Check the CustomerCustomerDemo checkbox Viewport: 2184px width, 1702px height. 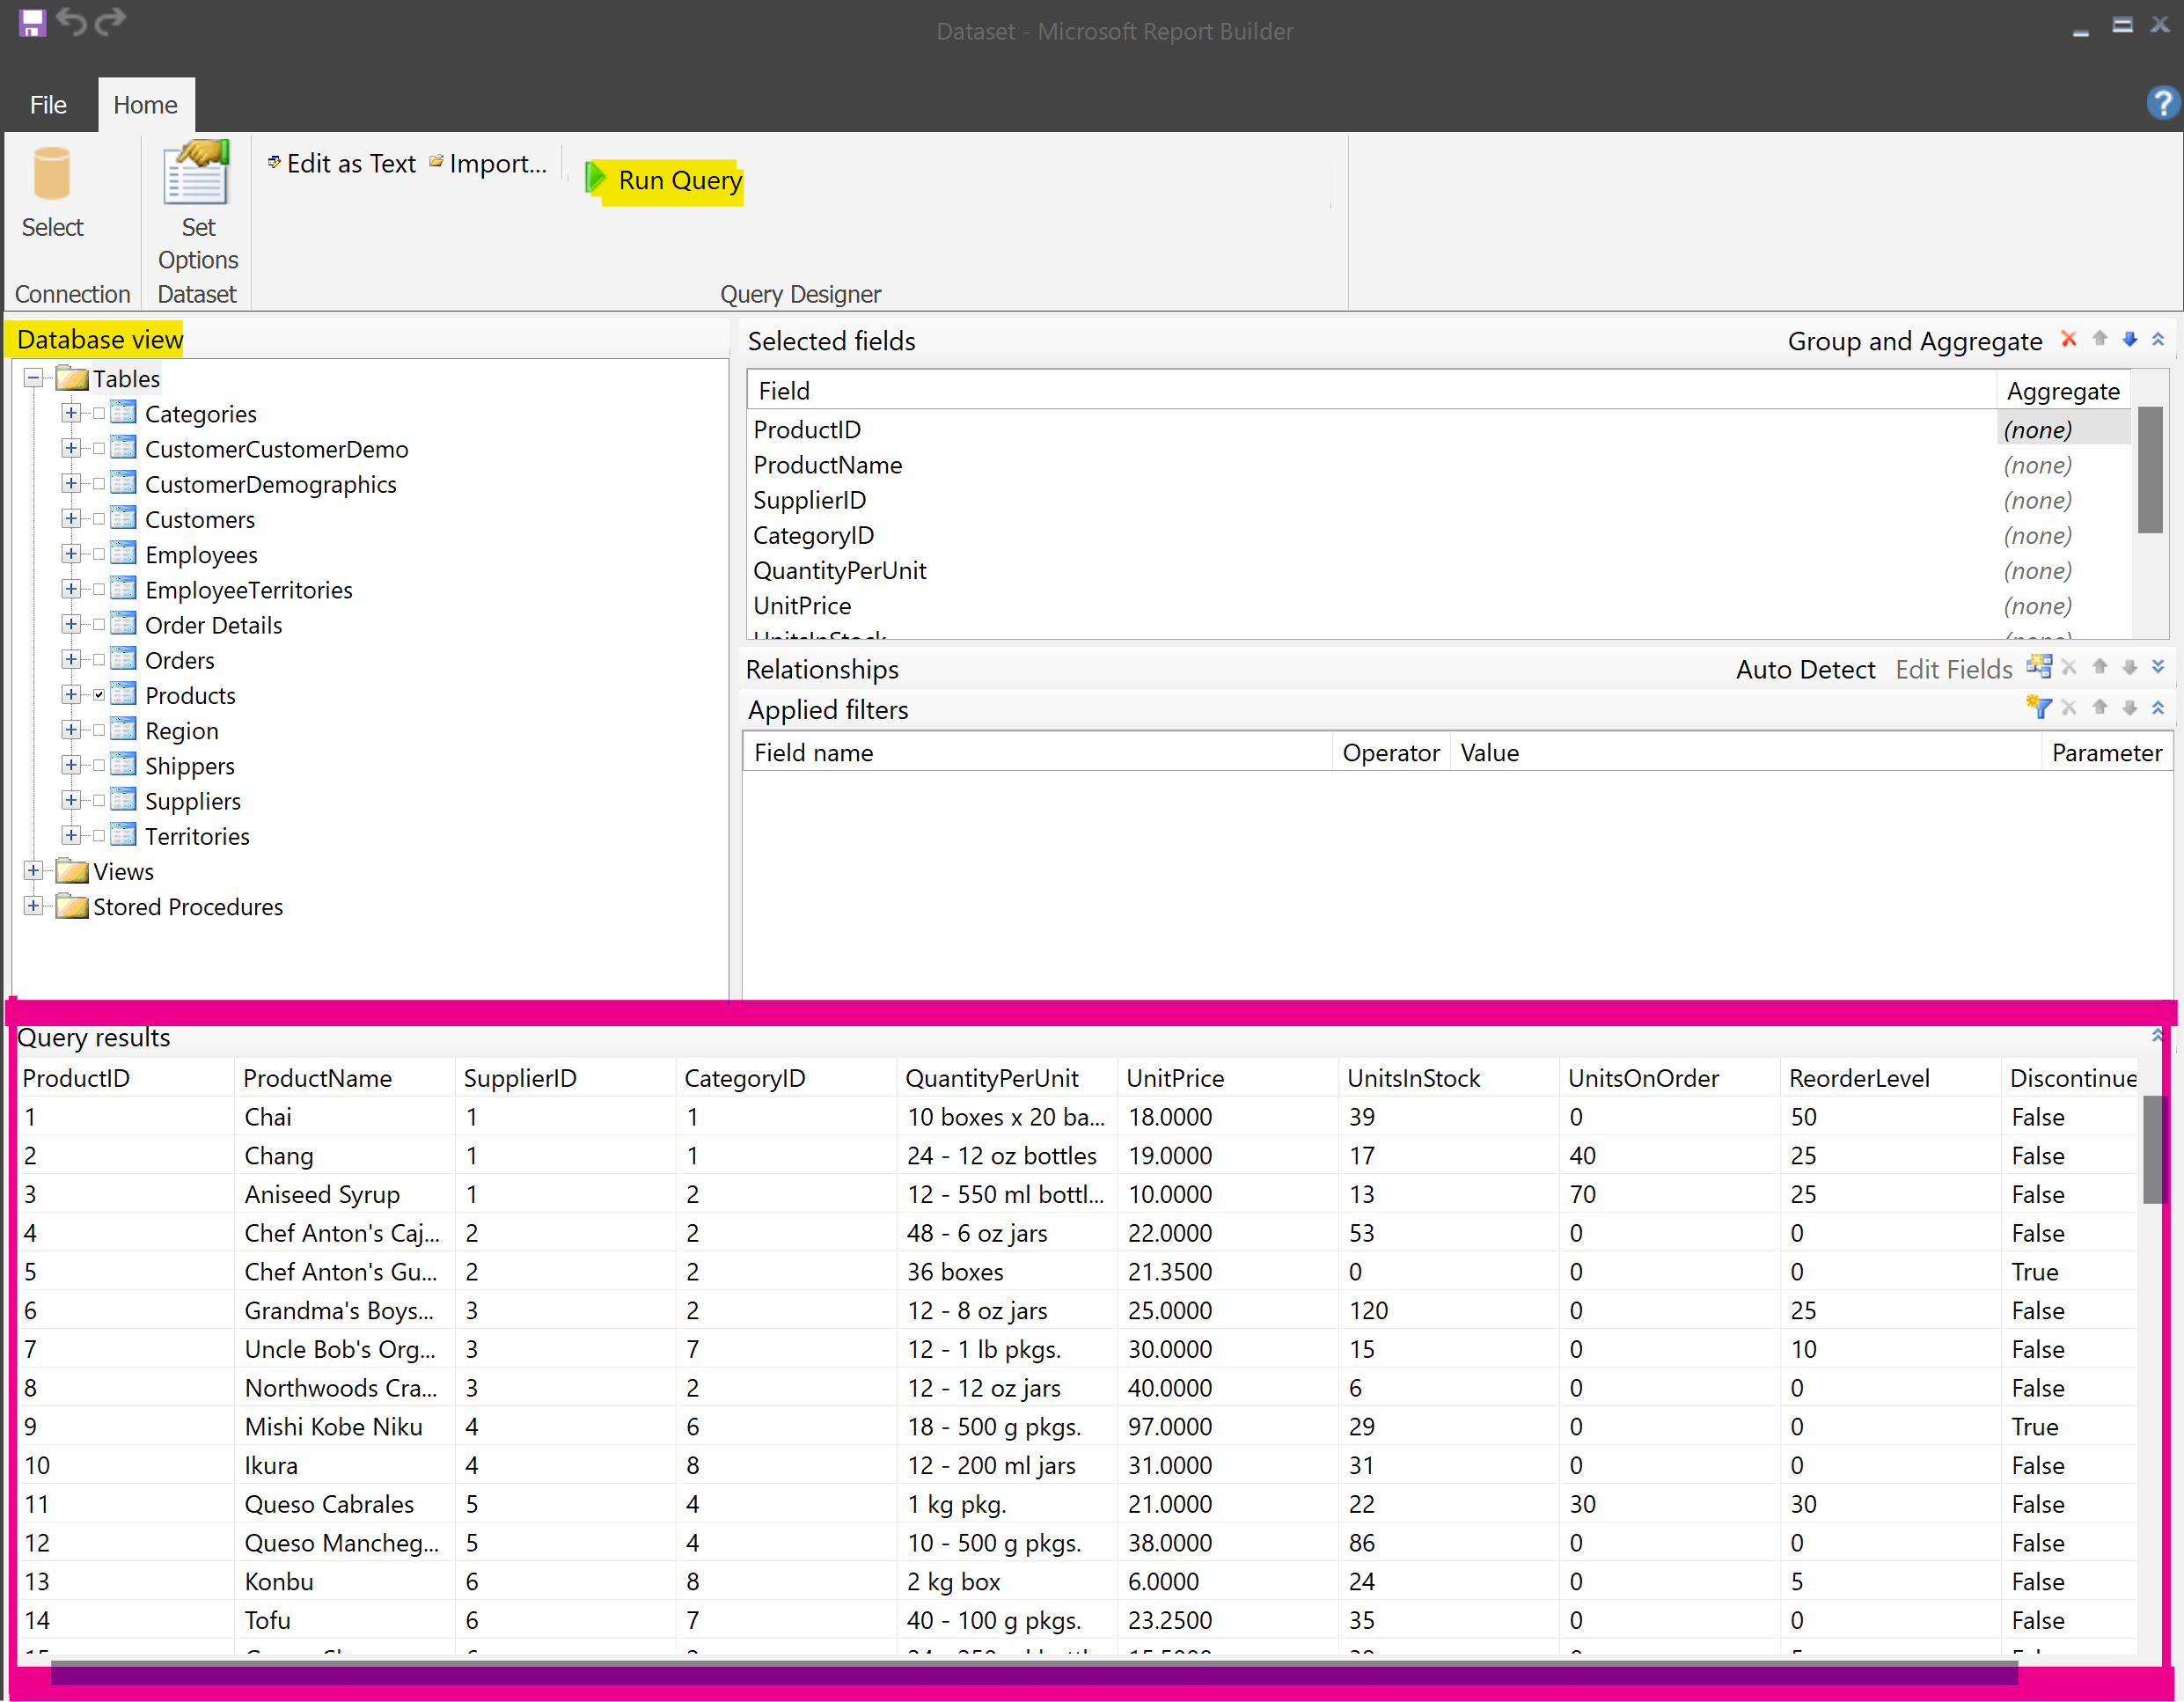coord(99,449)
